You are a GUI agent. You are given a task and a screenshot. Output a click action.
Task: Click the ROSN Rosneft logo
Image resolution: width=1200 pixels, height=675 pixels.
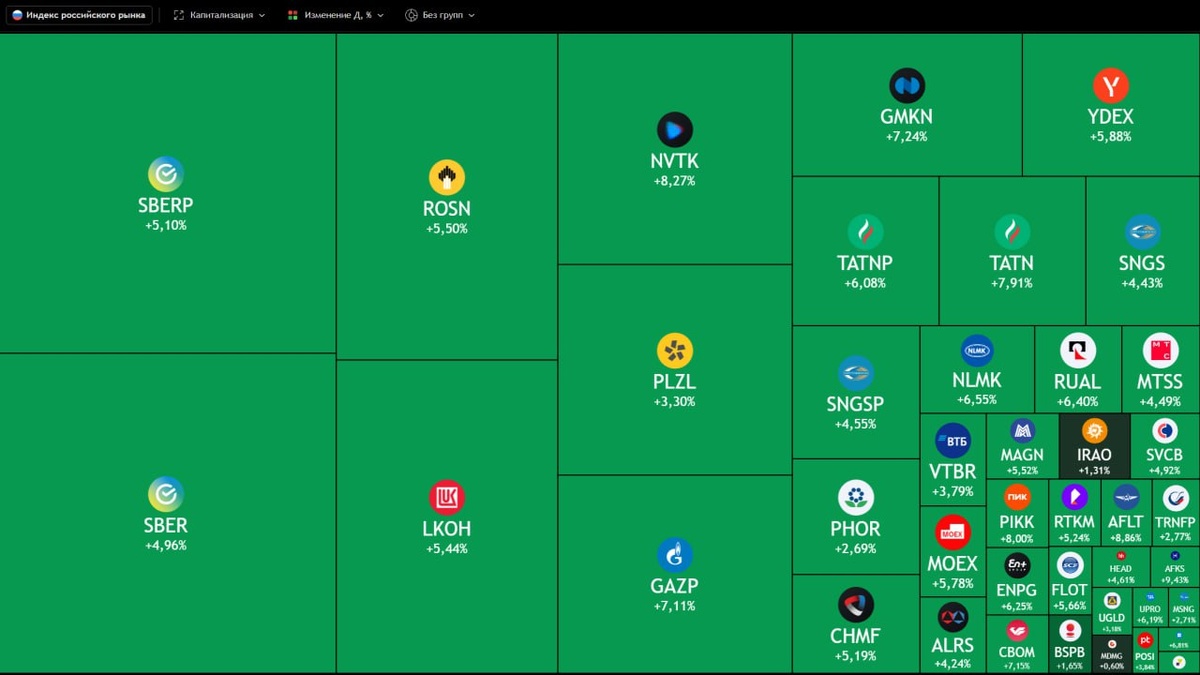click(447, 177)
